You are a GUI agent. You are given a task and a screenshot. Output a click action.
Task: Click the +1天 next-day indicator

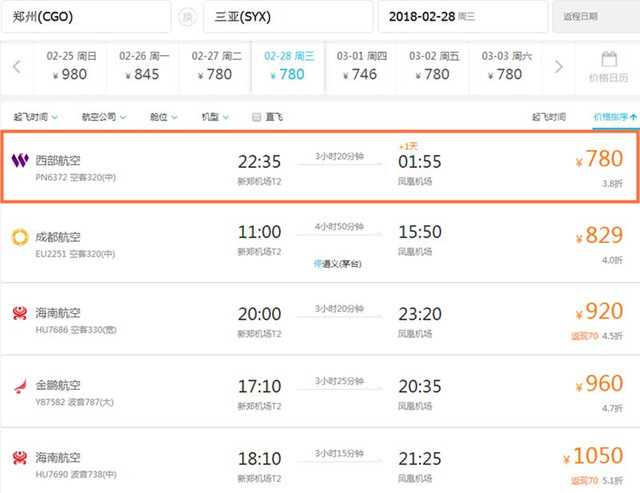tap(408, 147)
